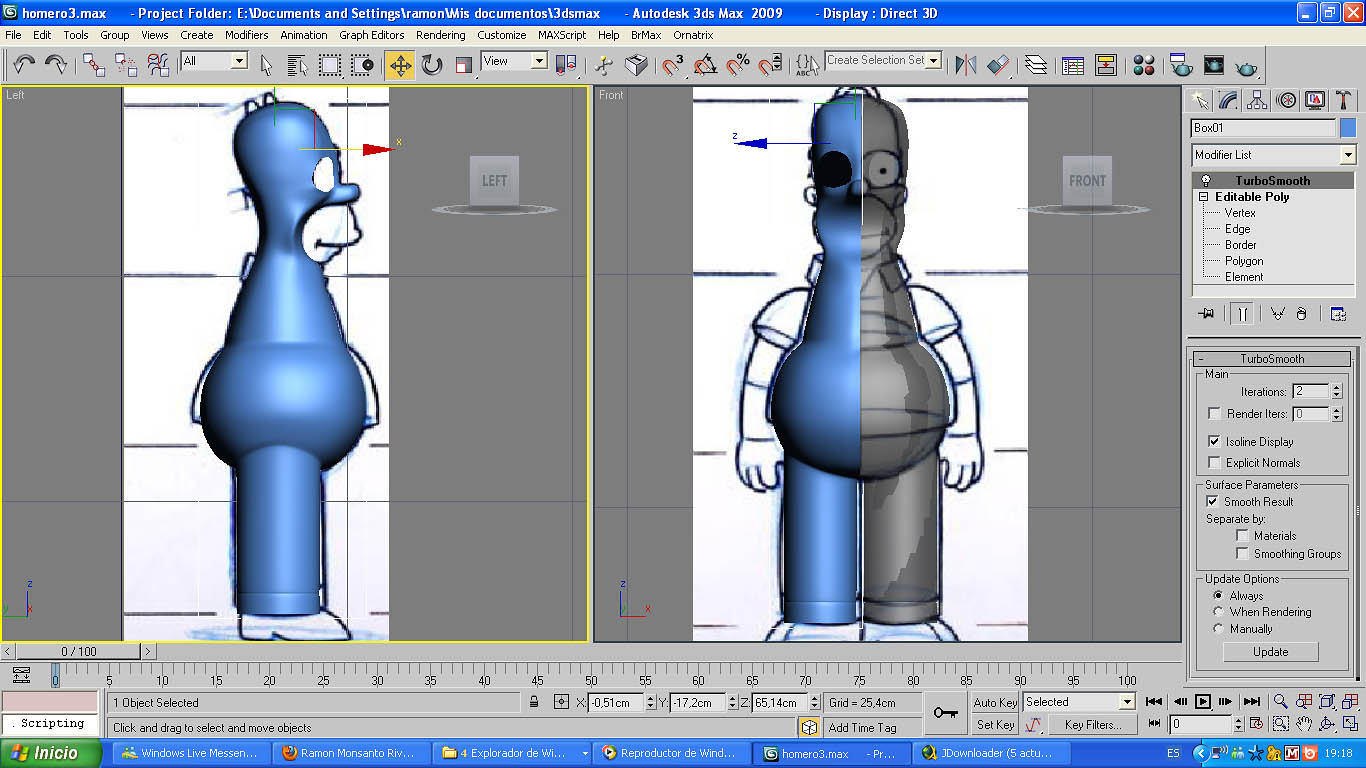Screen dimensions: 1366x768
Task: Click the Undo arrow in the toolbar
Action: tap(24, 65)
